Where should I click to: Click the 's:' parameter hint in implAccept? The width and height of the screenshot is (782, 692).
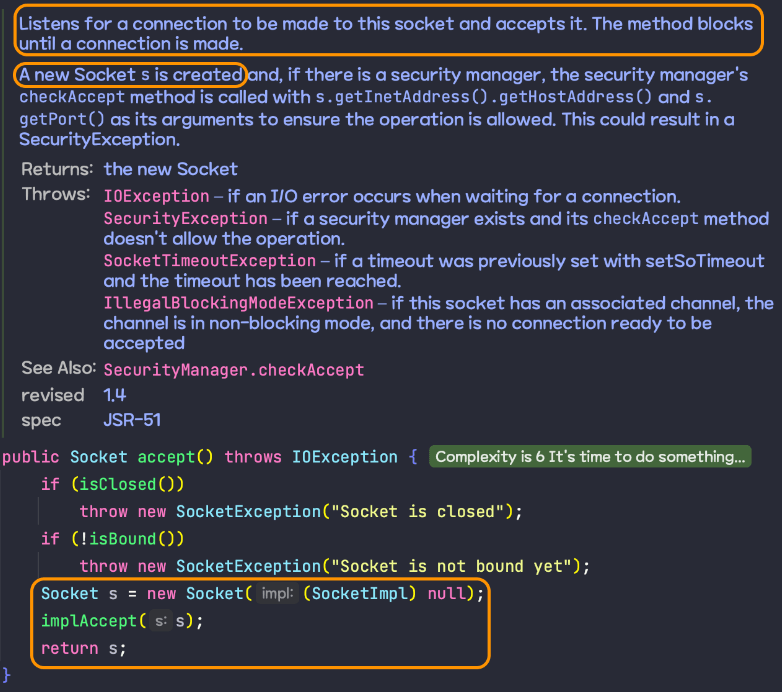(x=160, y=622)
